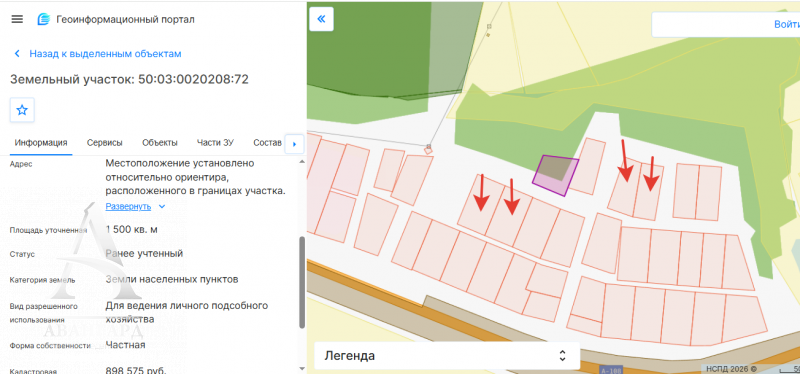
Task: Click the НСПД 2026 © attribution on map
Action: pyautogui.click(x=731, y=368)
